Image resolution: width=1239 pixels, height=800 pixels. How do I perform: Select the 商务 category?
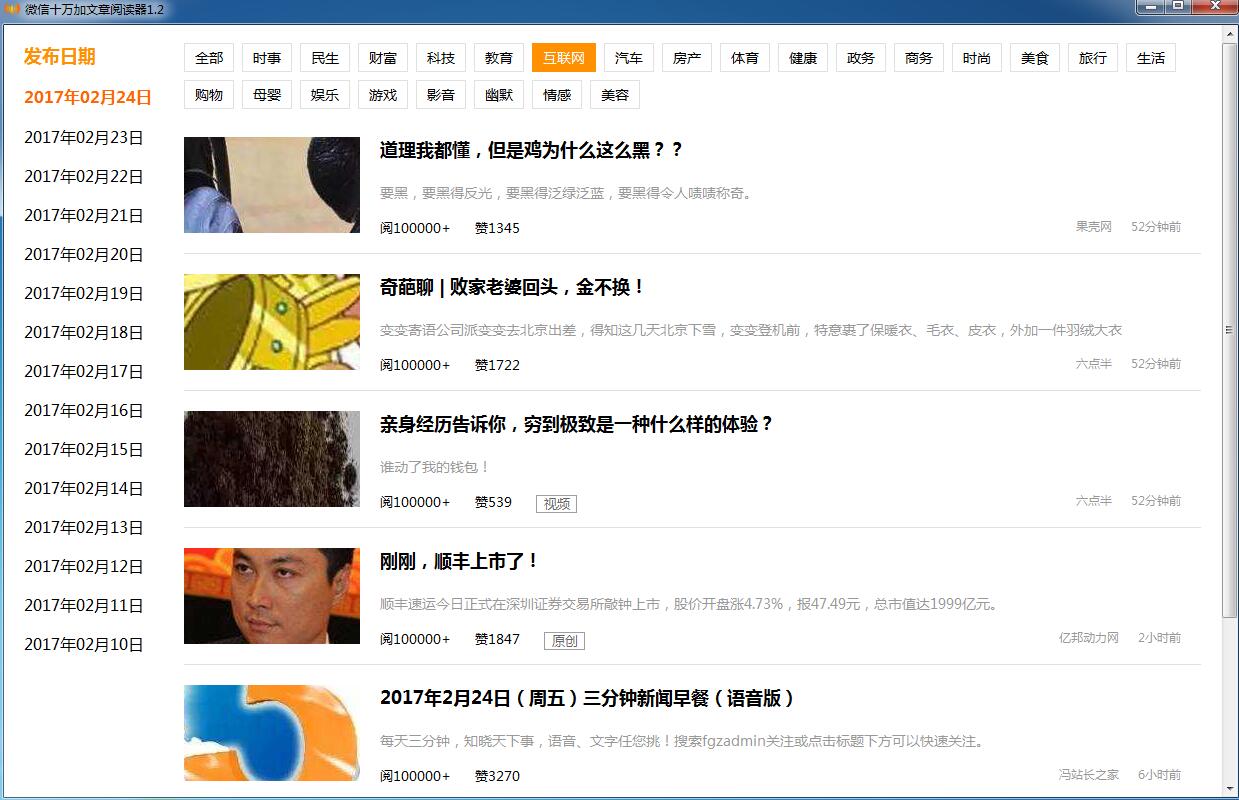919,58
